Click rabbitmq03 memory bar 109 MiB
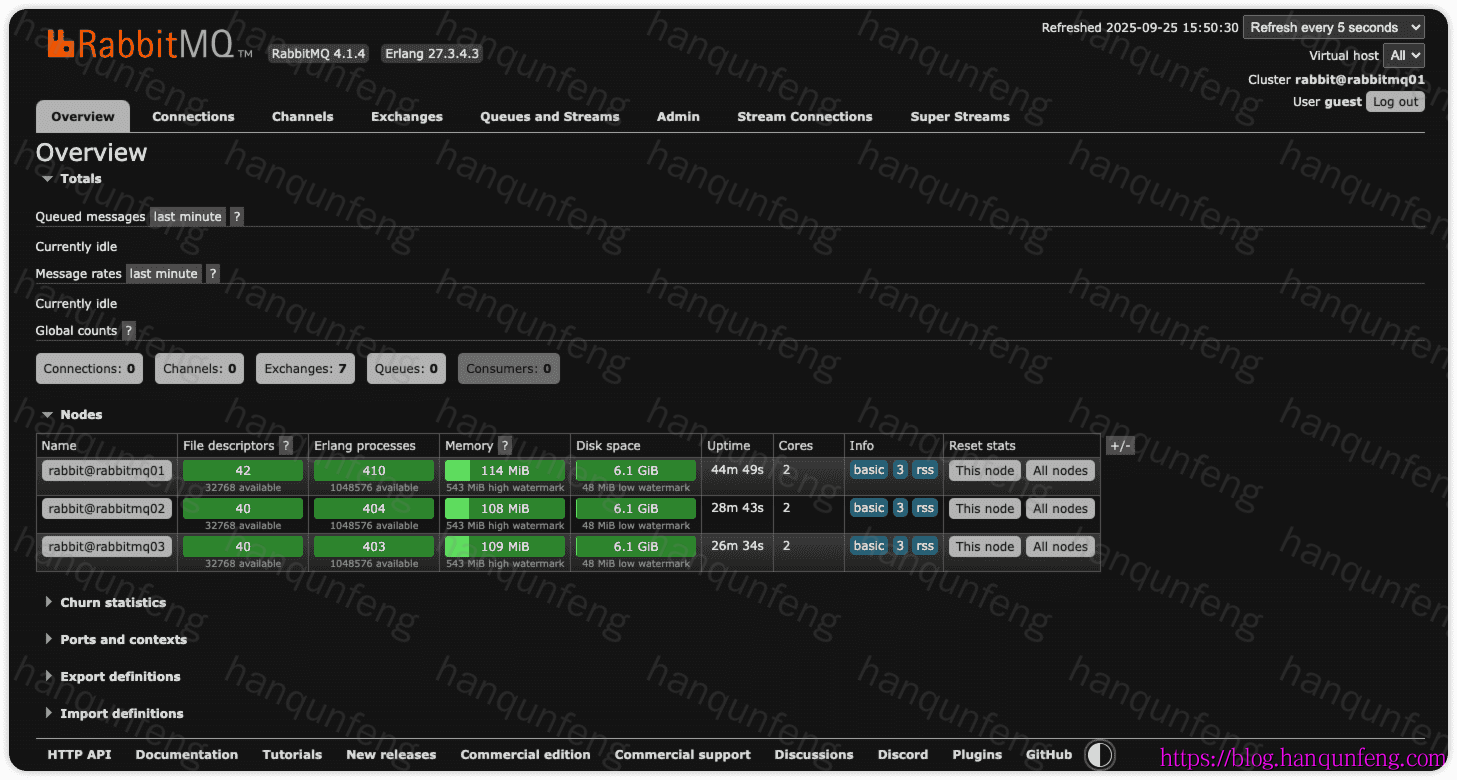 505,547
